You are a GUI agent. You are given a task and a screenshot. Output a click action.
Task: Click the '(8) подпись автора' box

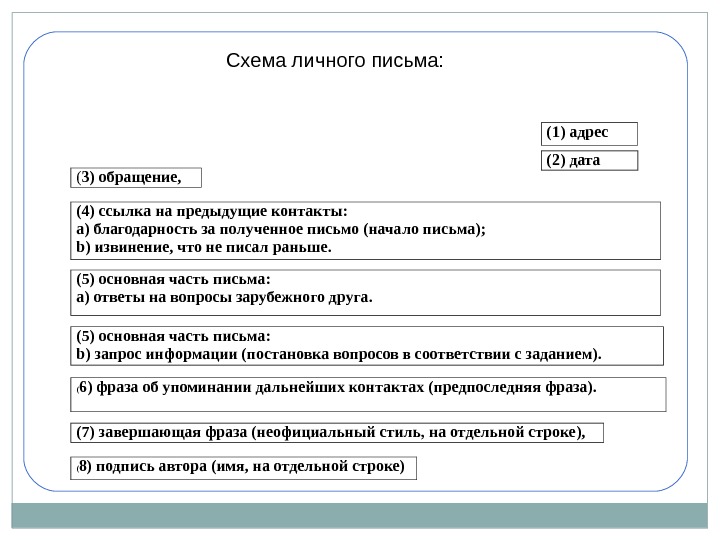pyautogui.click(x=243, y=468)
